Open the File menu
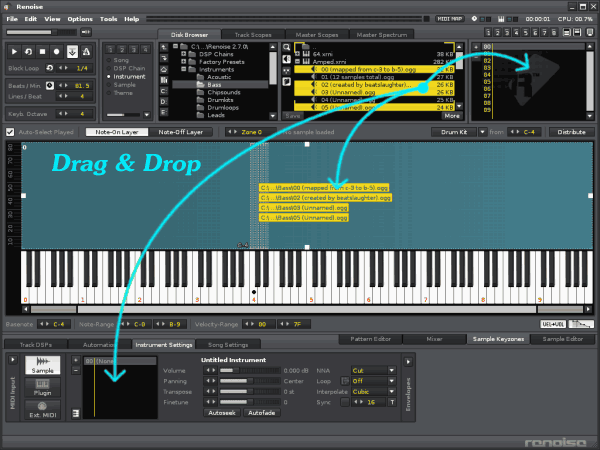 tap(12, 19)
